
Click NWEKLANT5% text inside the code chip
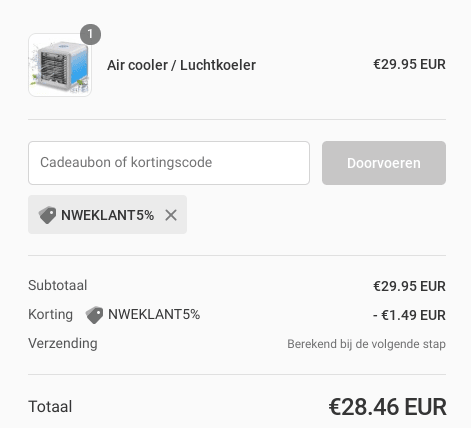(107, 215)
